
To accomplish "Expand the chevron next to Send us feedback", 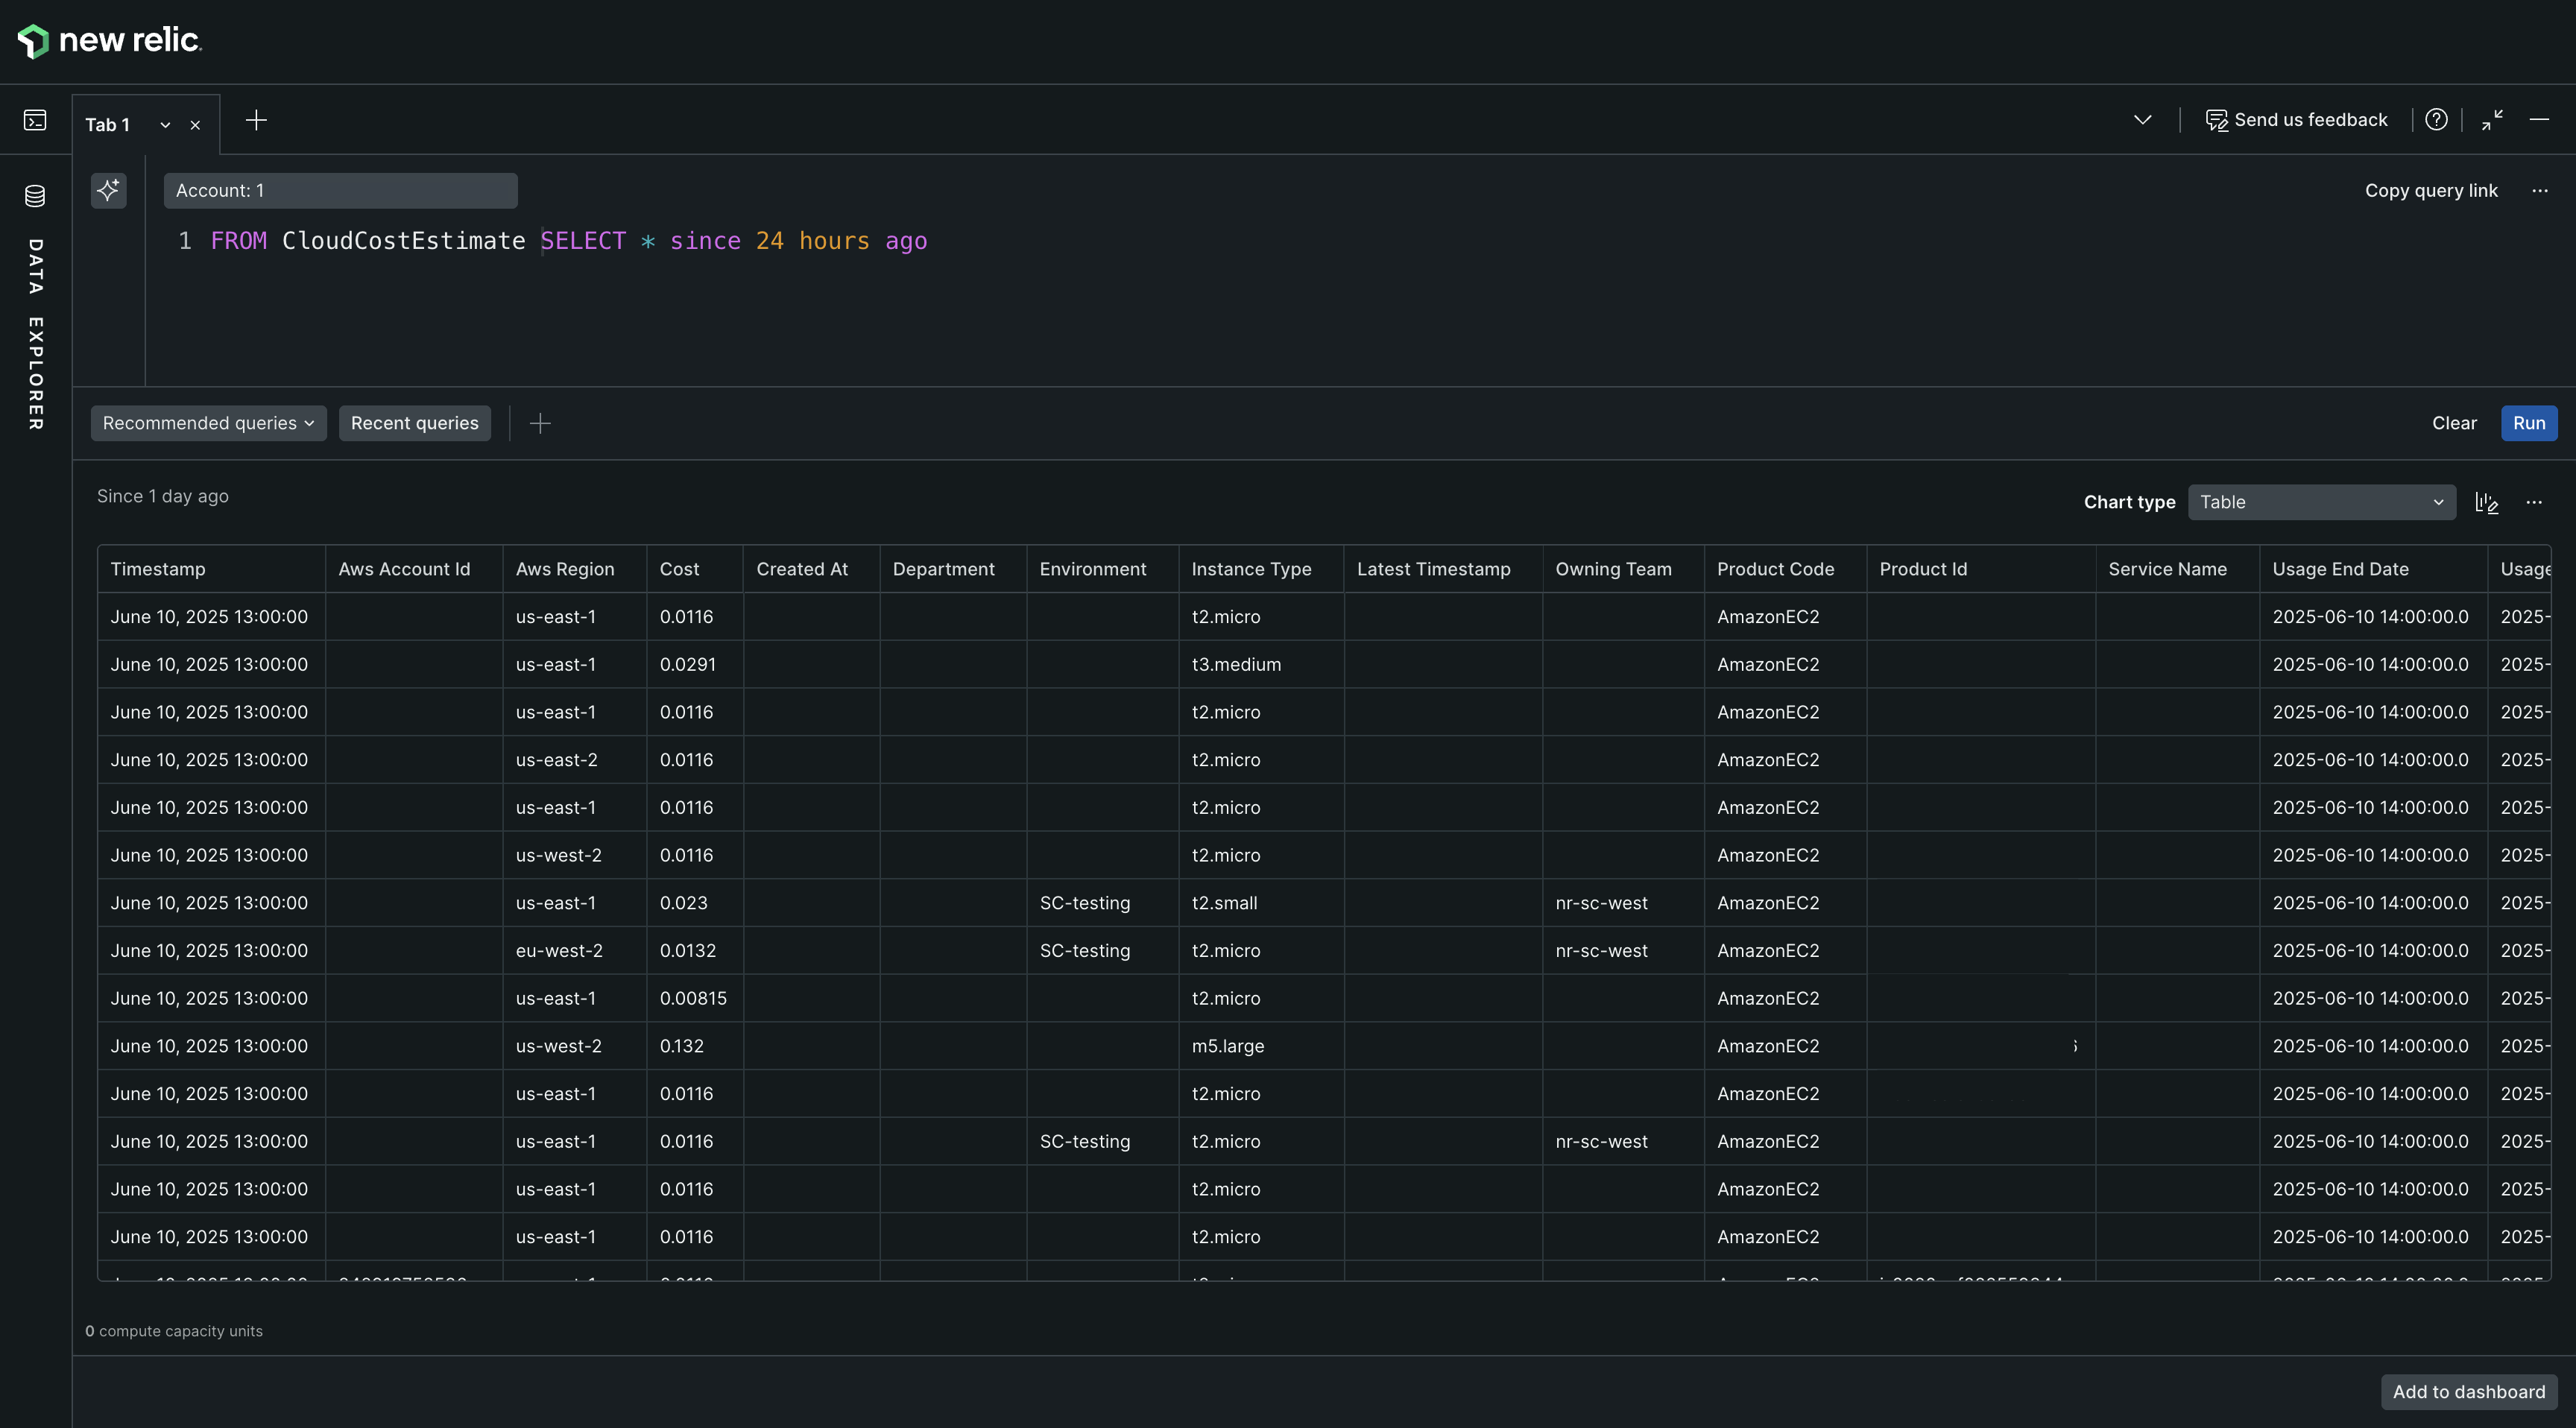I will 2142,120.
